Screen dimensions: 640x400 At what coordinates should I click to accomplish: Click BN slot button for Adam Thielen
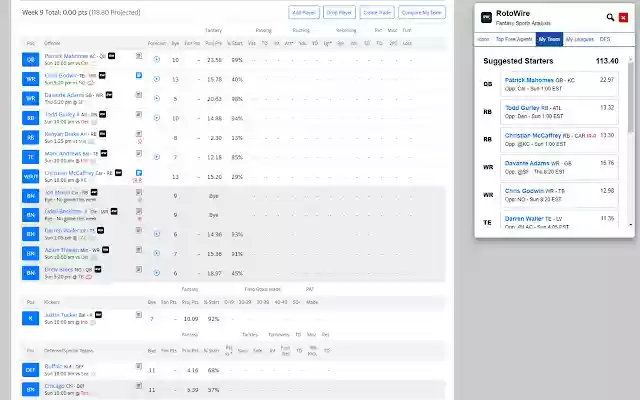coord(31,253)
